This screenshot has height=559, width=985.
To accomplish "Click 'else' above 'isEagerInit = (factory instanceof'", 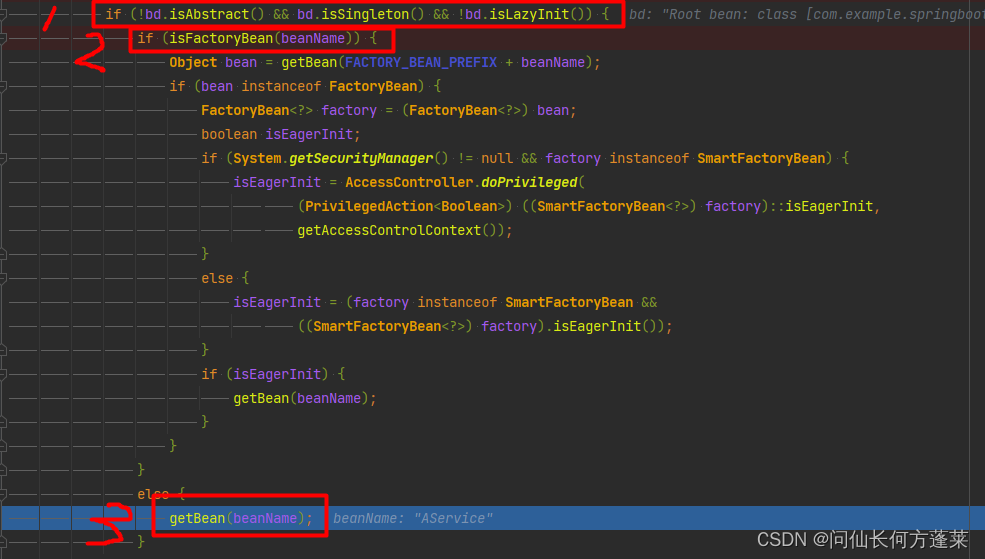I will pos(217,278).
